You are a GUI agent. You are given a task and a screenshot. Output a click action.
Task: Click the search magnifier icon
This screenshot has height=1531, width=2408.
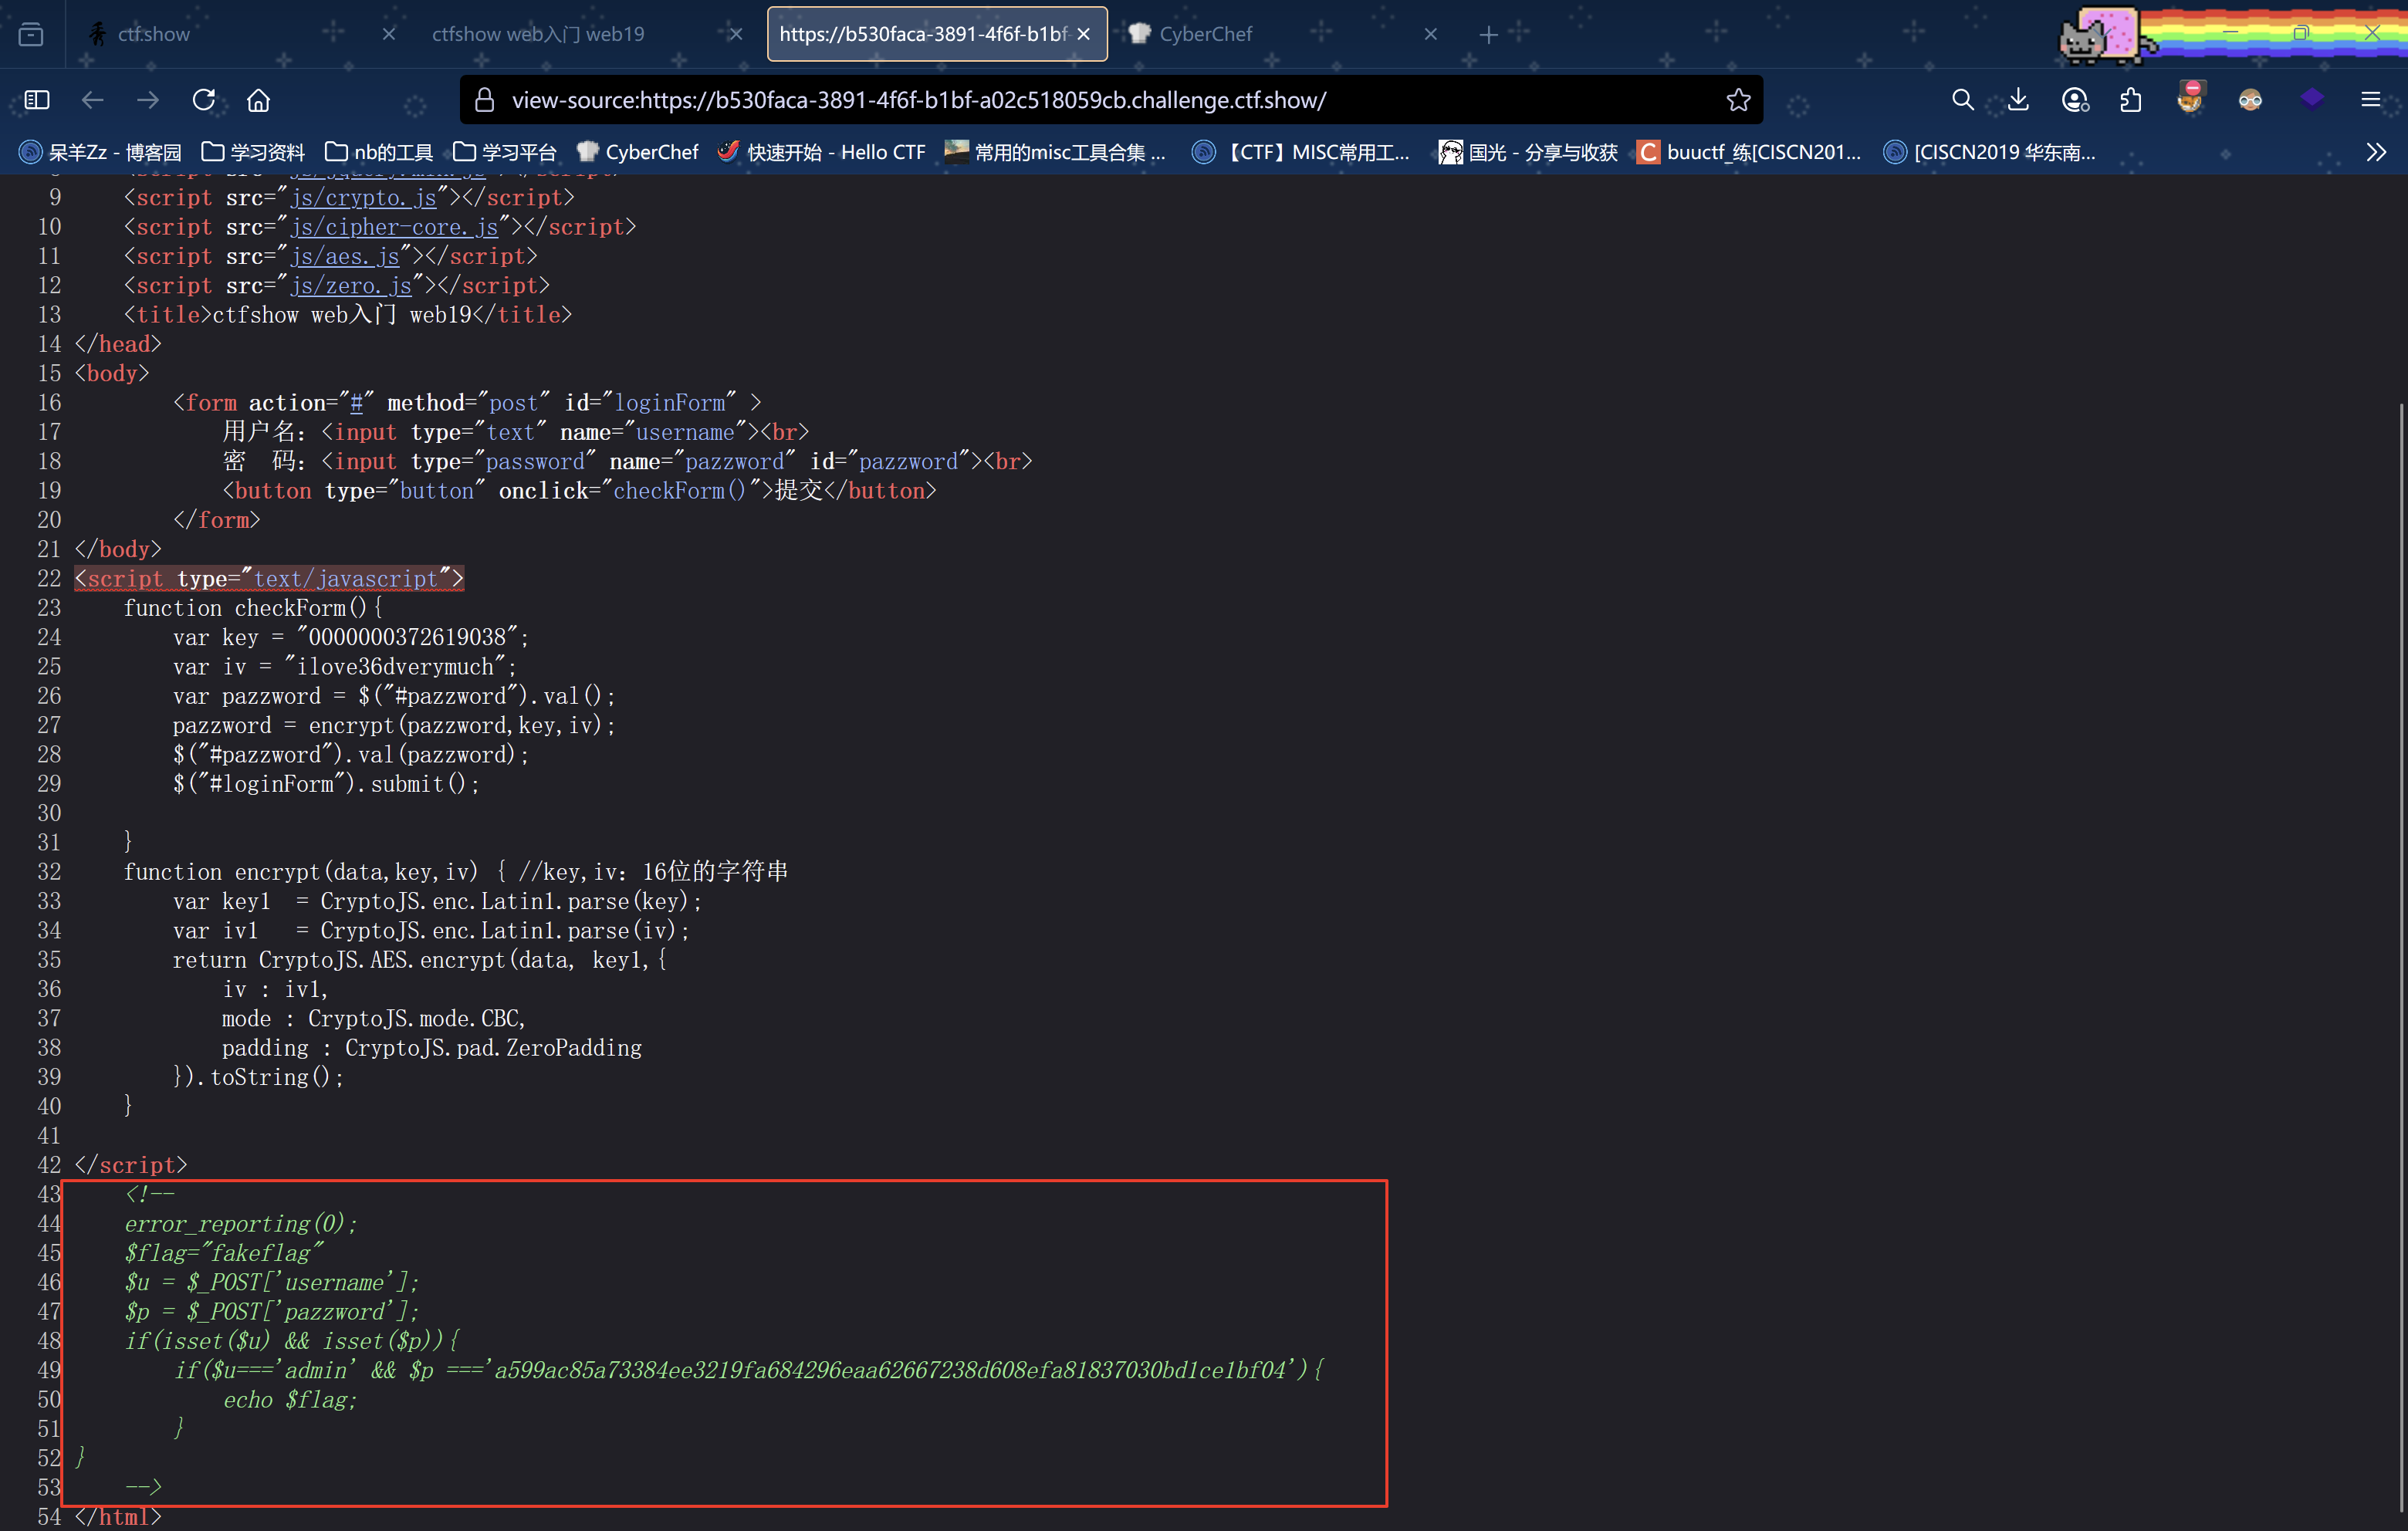click(x=1962, y=100)
